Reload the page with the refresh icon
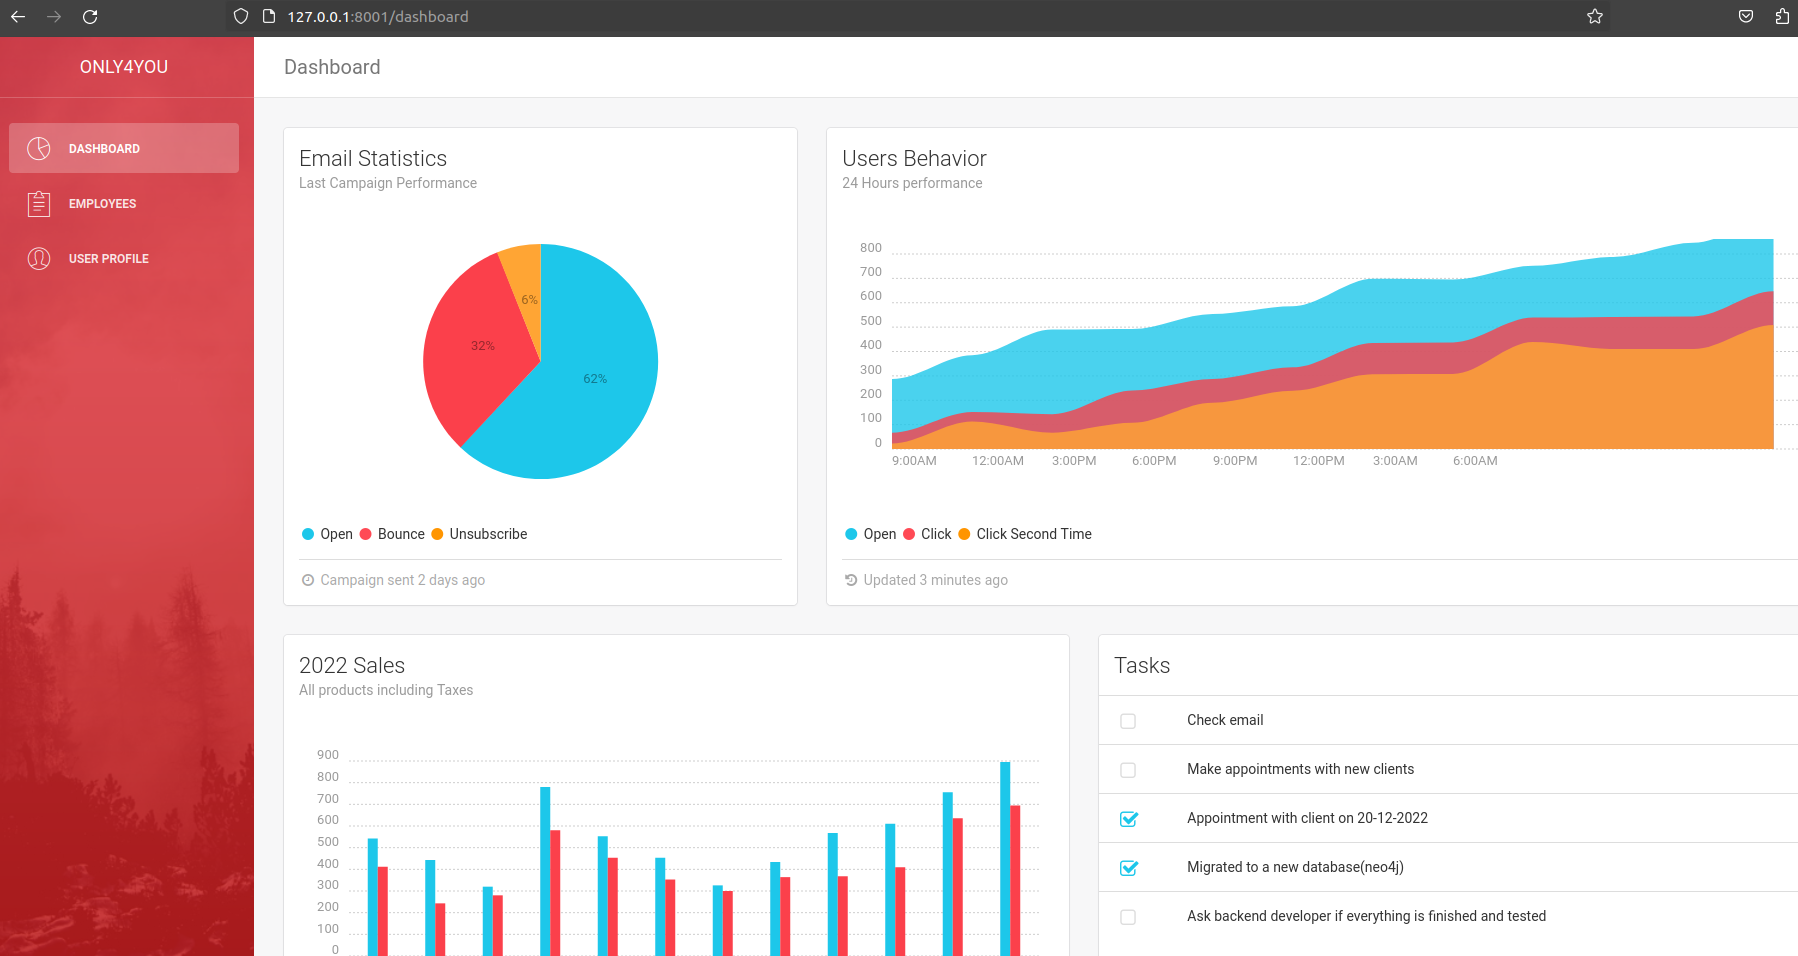The width and height of the screenshot is (1798, 956). tap(90, 16)
